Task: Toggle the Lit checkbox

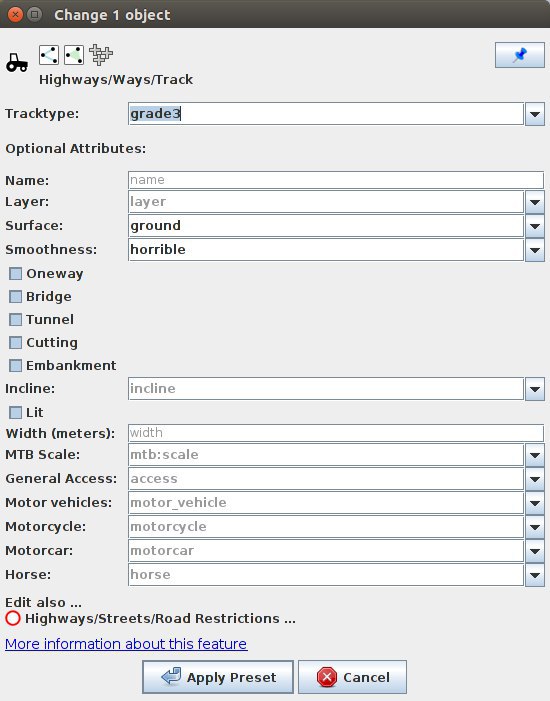Action: coord(16,412)
